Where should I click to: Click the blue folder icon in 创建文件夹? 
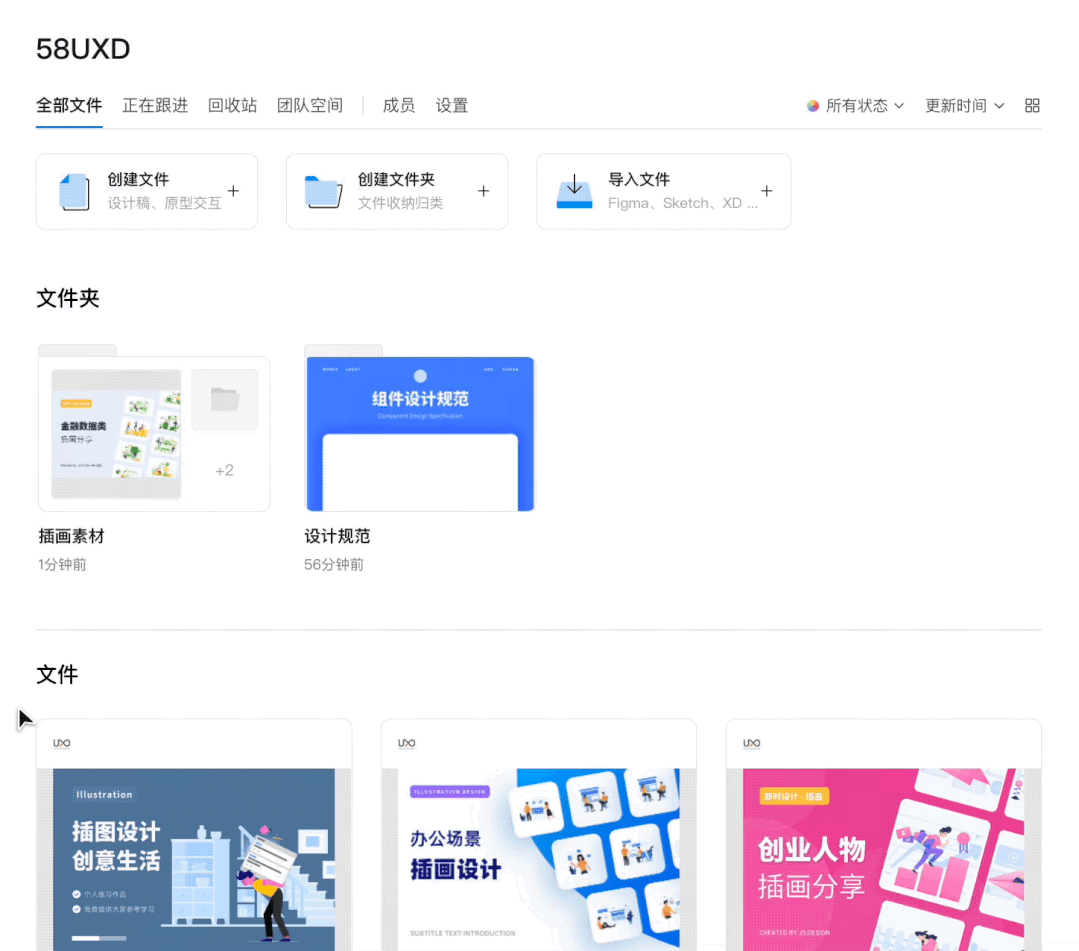click(323, 192)
